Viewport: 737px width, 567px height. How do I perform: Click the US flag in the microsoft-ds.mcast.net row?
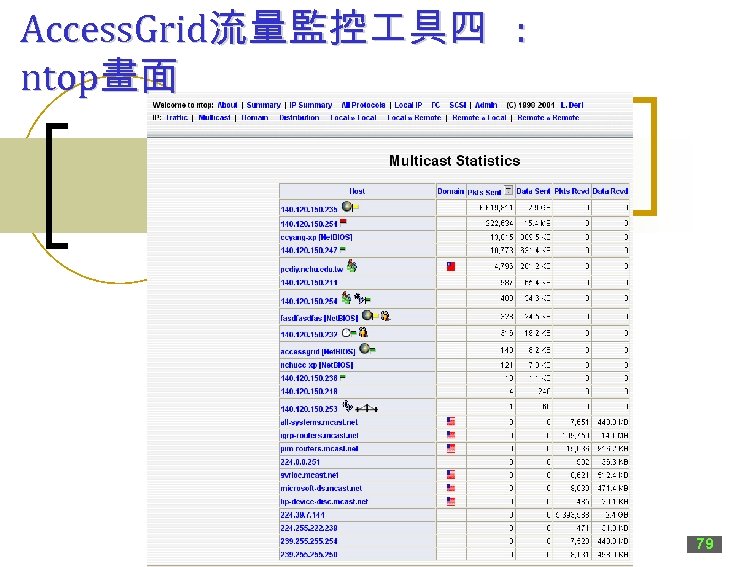click(x=451, y=488)
